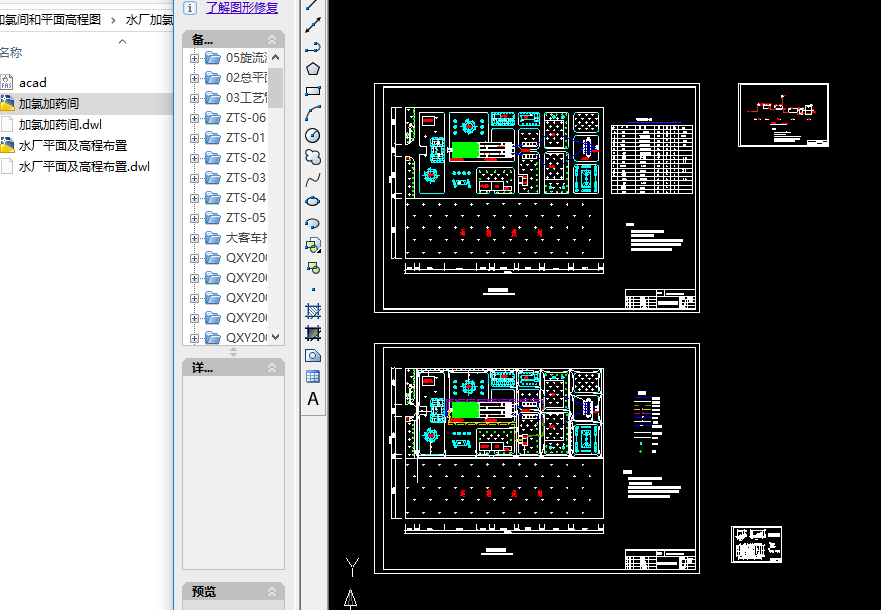Click the 水厂平面及高程布置 drawing file icon
This screenshot has height=610, width=881.
[7, 145]
